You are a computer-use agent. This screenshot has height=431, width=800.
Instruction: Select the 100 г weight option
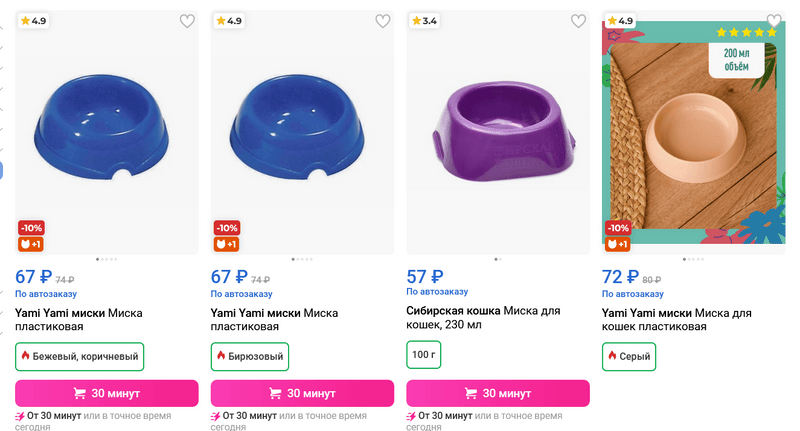424,355
